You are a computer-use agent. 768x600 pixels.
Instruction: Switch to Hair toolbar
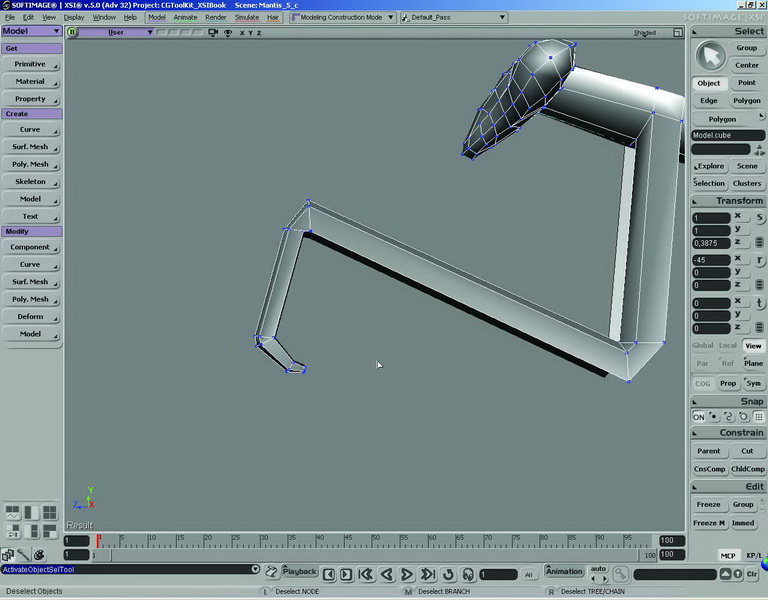coord(273,17)
